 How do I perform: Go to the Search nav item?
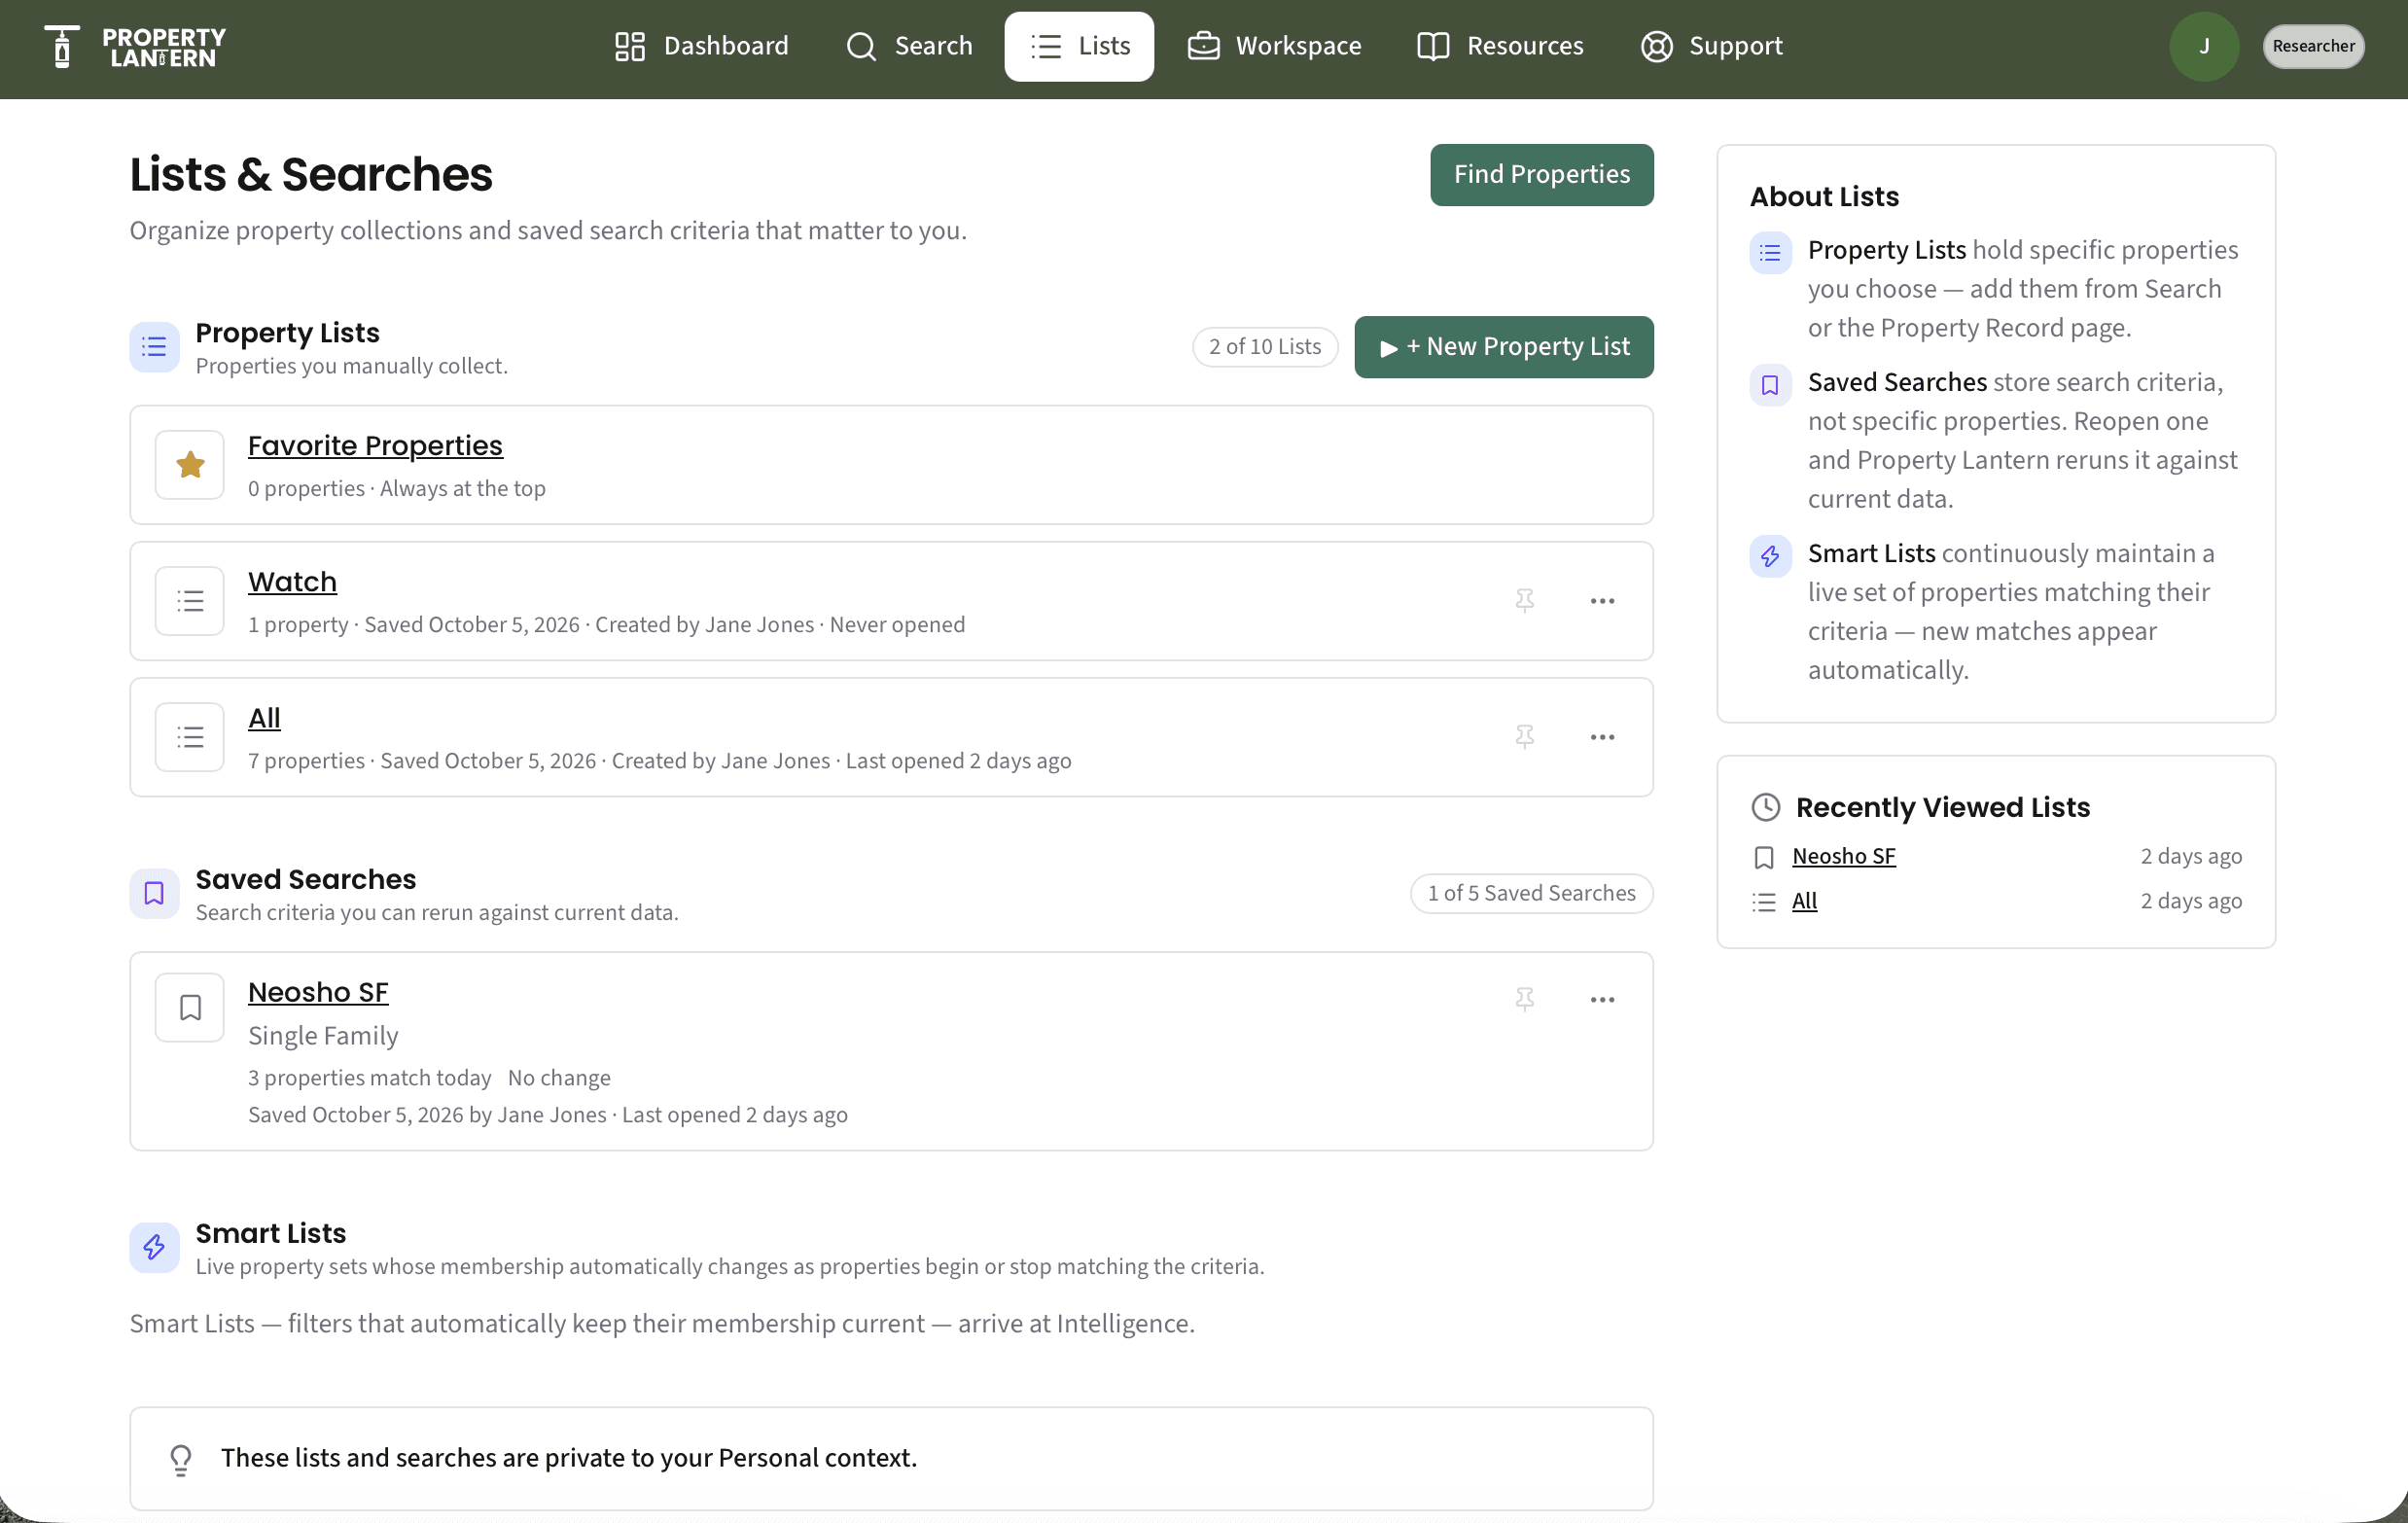909,46
